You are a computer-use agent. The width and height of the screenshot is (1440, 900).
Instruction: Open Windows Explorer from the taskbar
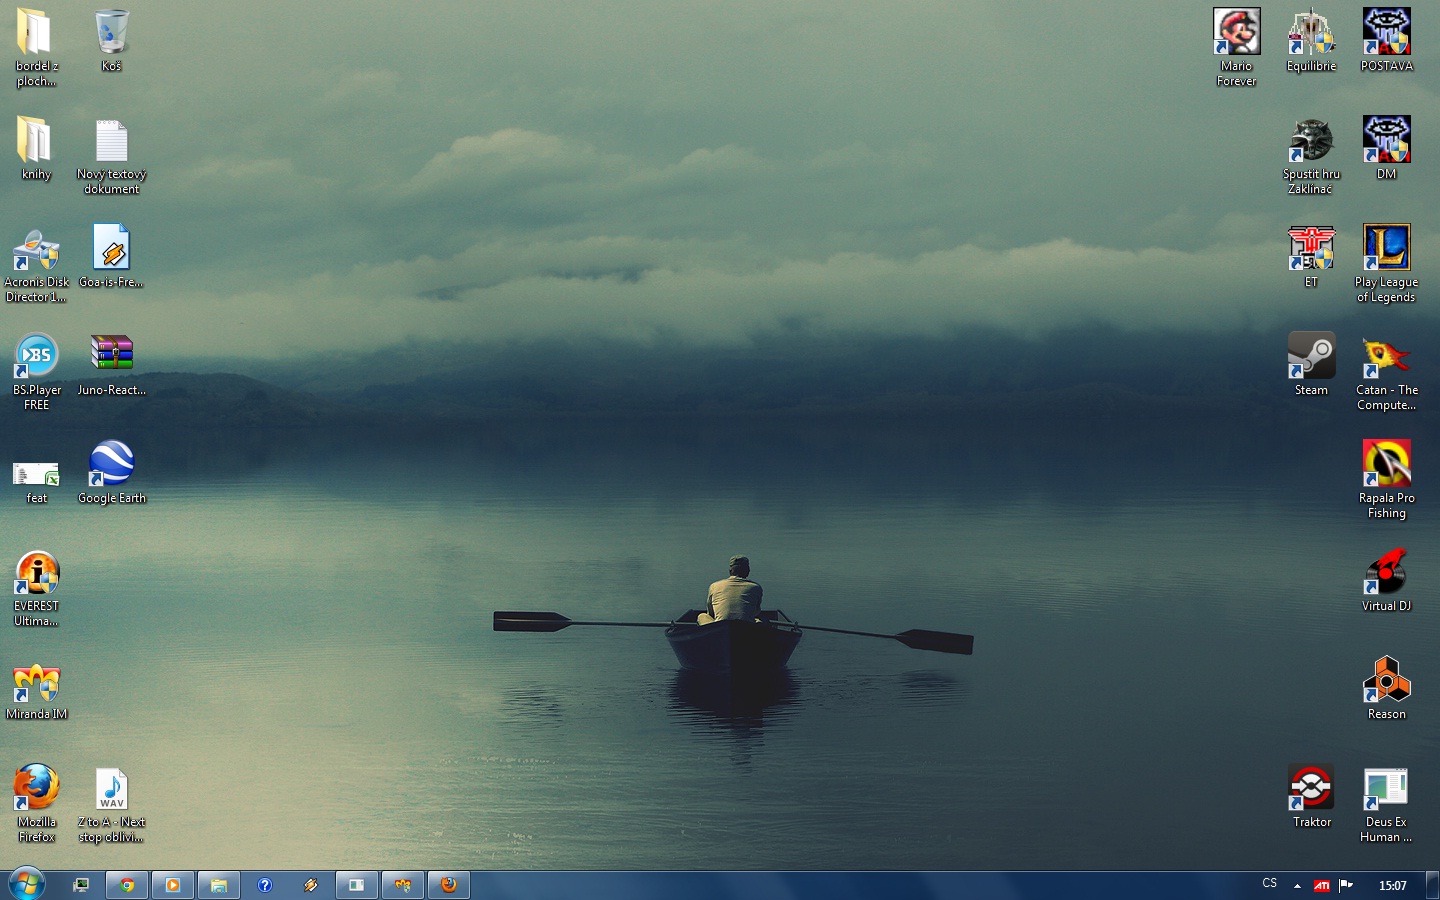point(219,885)
